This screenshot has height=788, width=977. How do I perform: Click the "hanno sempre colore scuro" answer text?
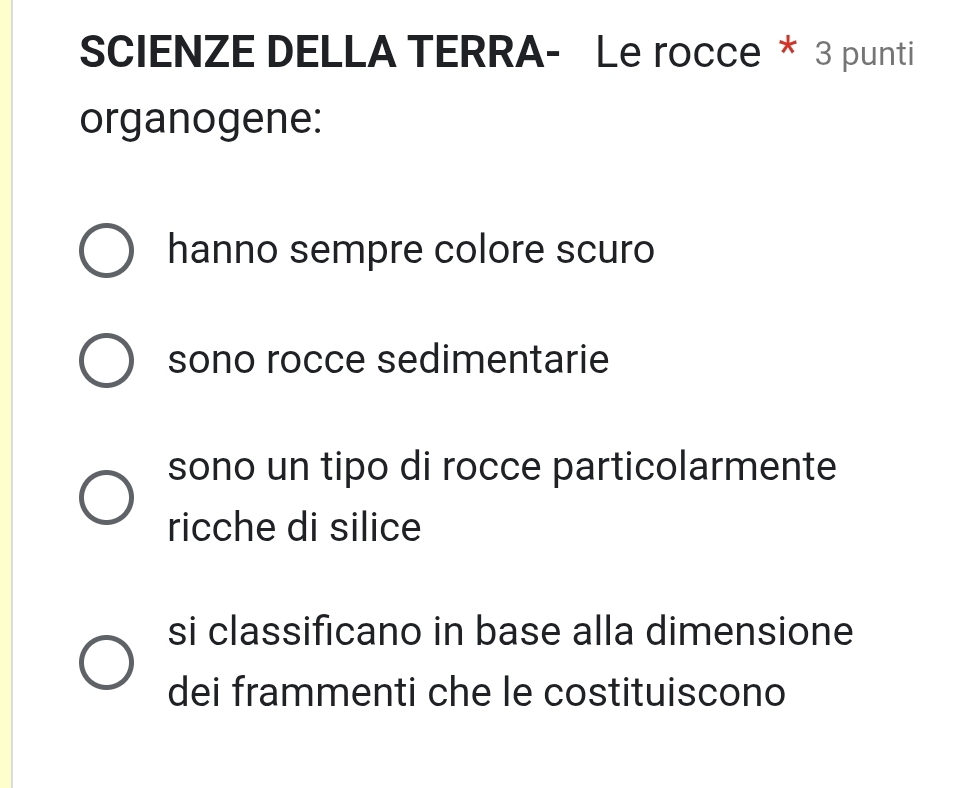coord(411,250)
